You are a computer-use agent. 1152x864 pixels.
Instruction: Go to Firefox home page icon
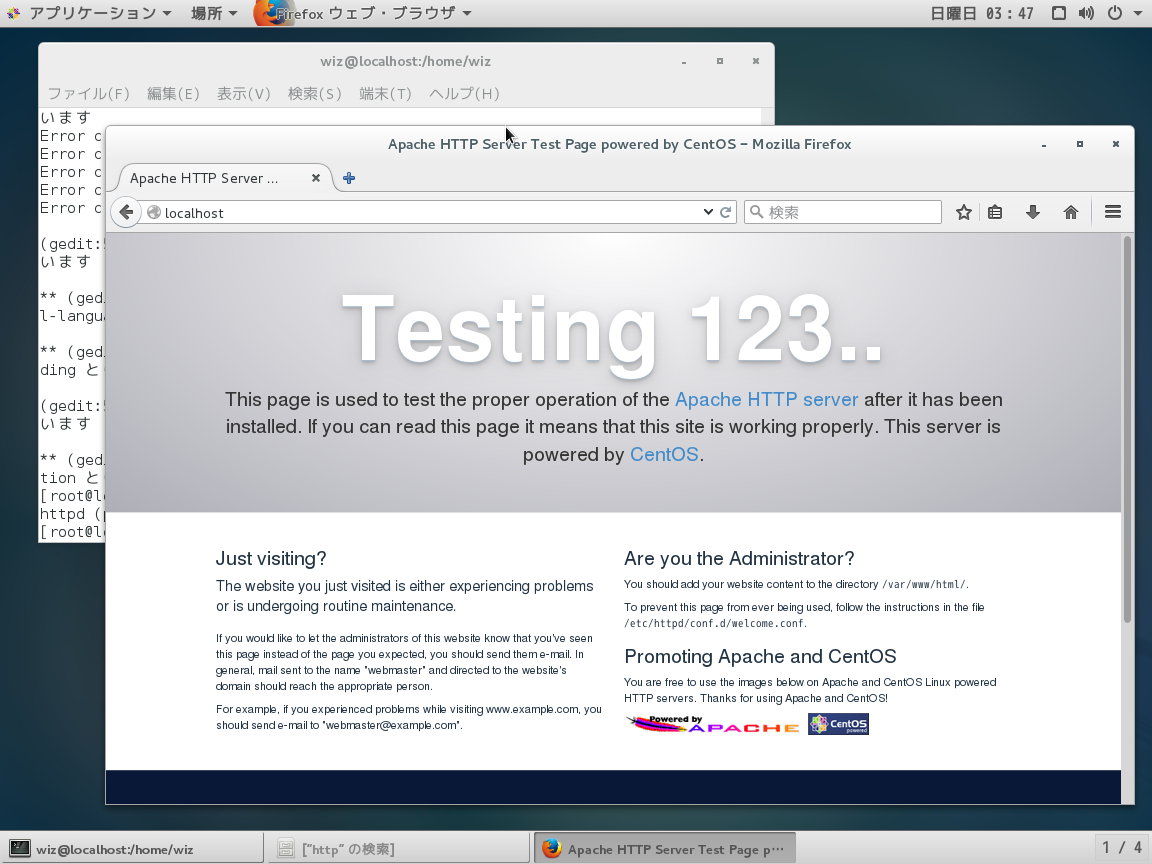tap(1070, 212)
